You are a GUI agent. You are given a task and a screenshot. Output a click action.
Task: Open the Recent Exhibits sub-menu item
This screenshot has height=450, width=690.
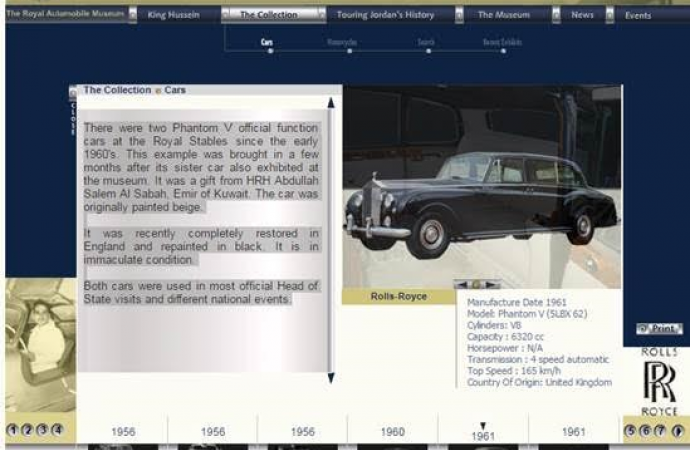502,42
